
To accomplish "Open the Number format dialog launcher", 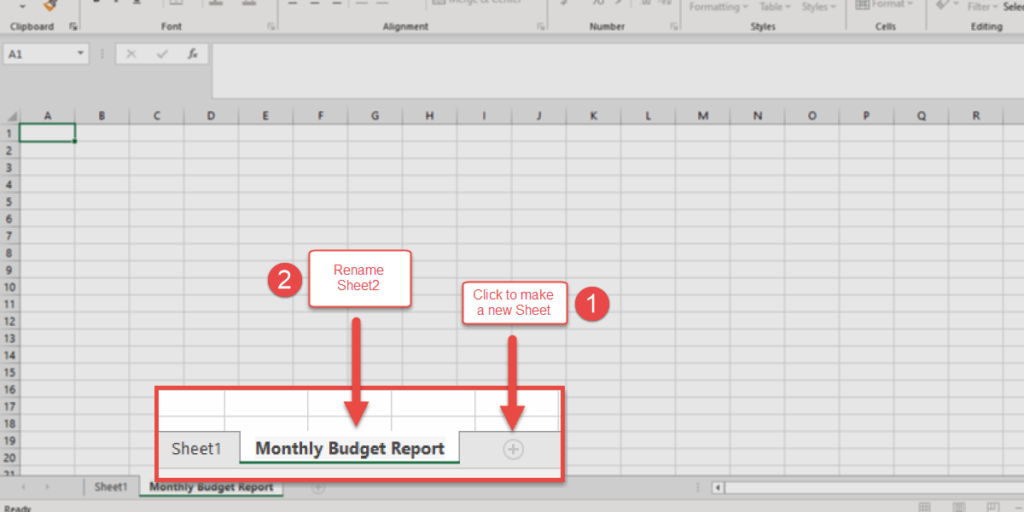I will (x=674, y=27).
